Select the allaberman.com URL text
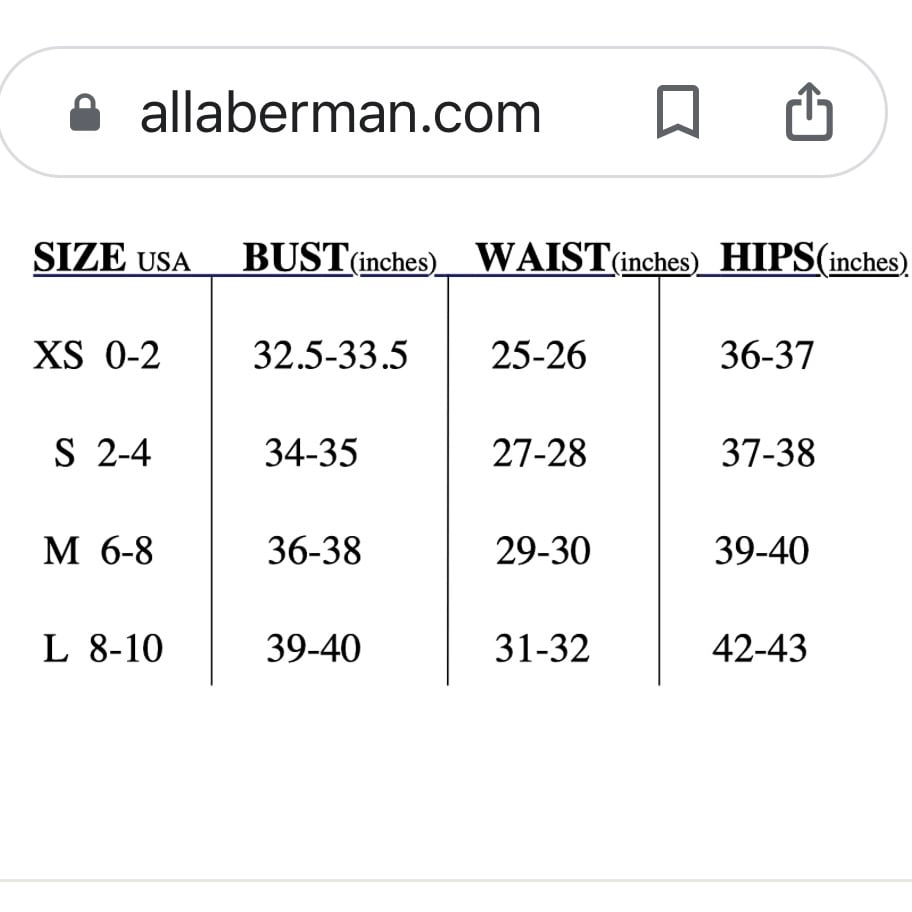The height and width of the screenshot is (912, 912). click(x=341, y=114)
